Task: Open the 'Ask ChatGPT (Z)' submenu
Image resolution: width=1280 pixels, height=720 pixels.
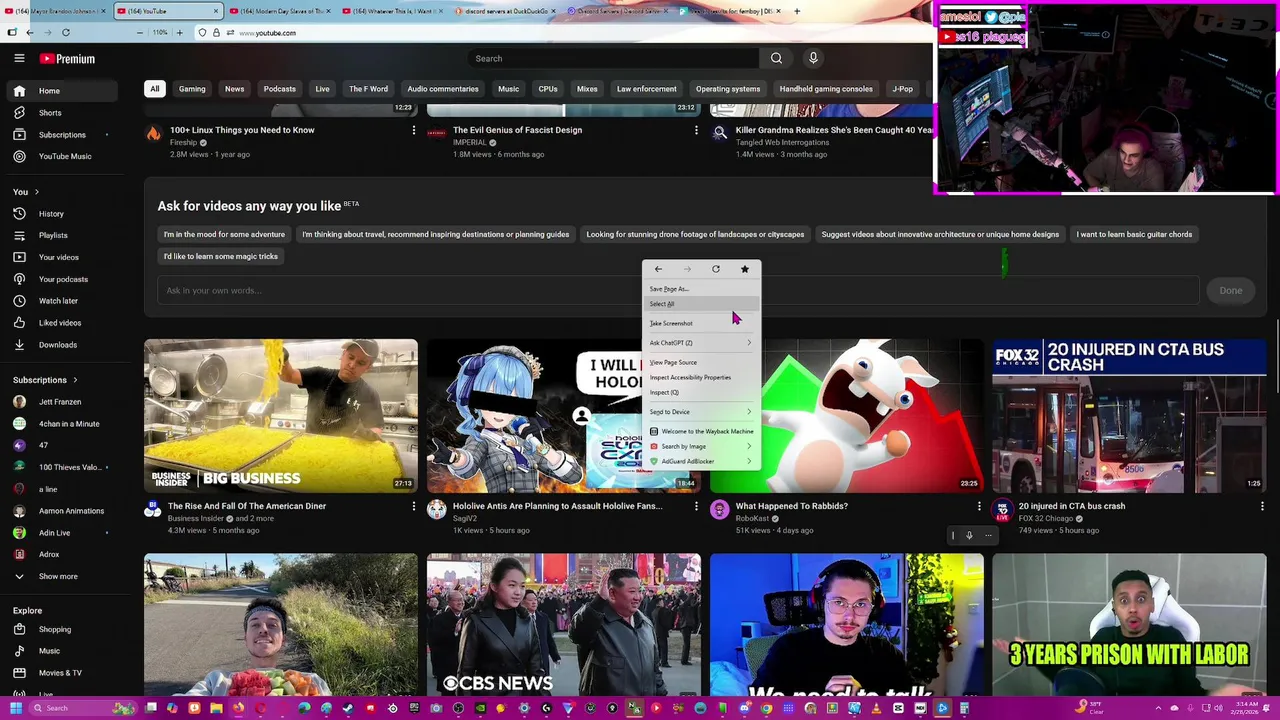Action: 701,343
